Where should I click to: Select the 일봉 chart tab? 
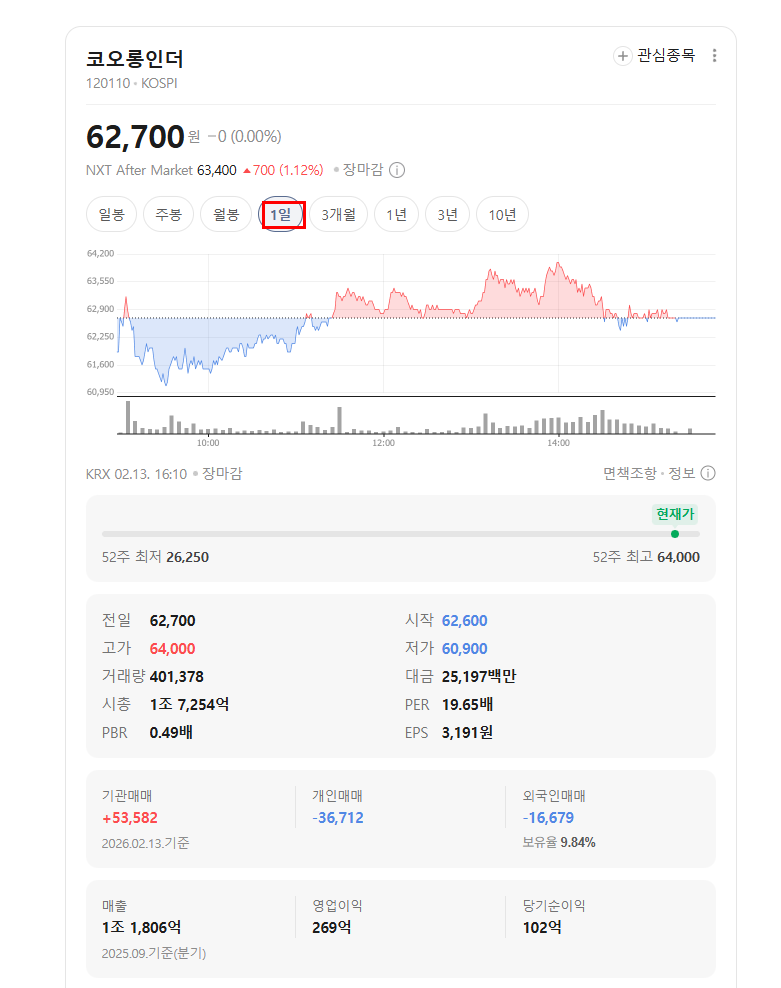(x=112, y=215)
